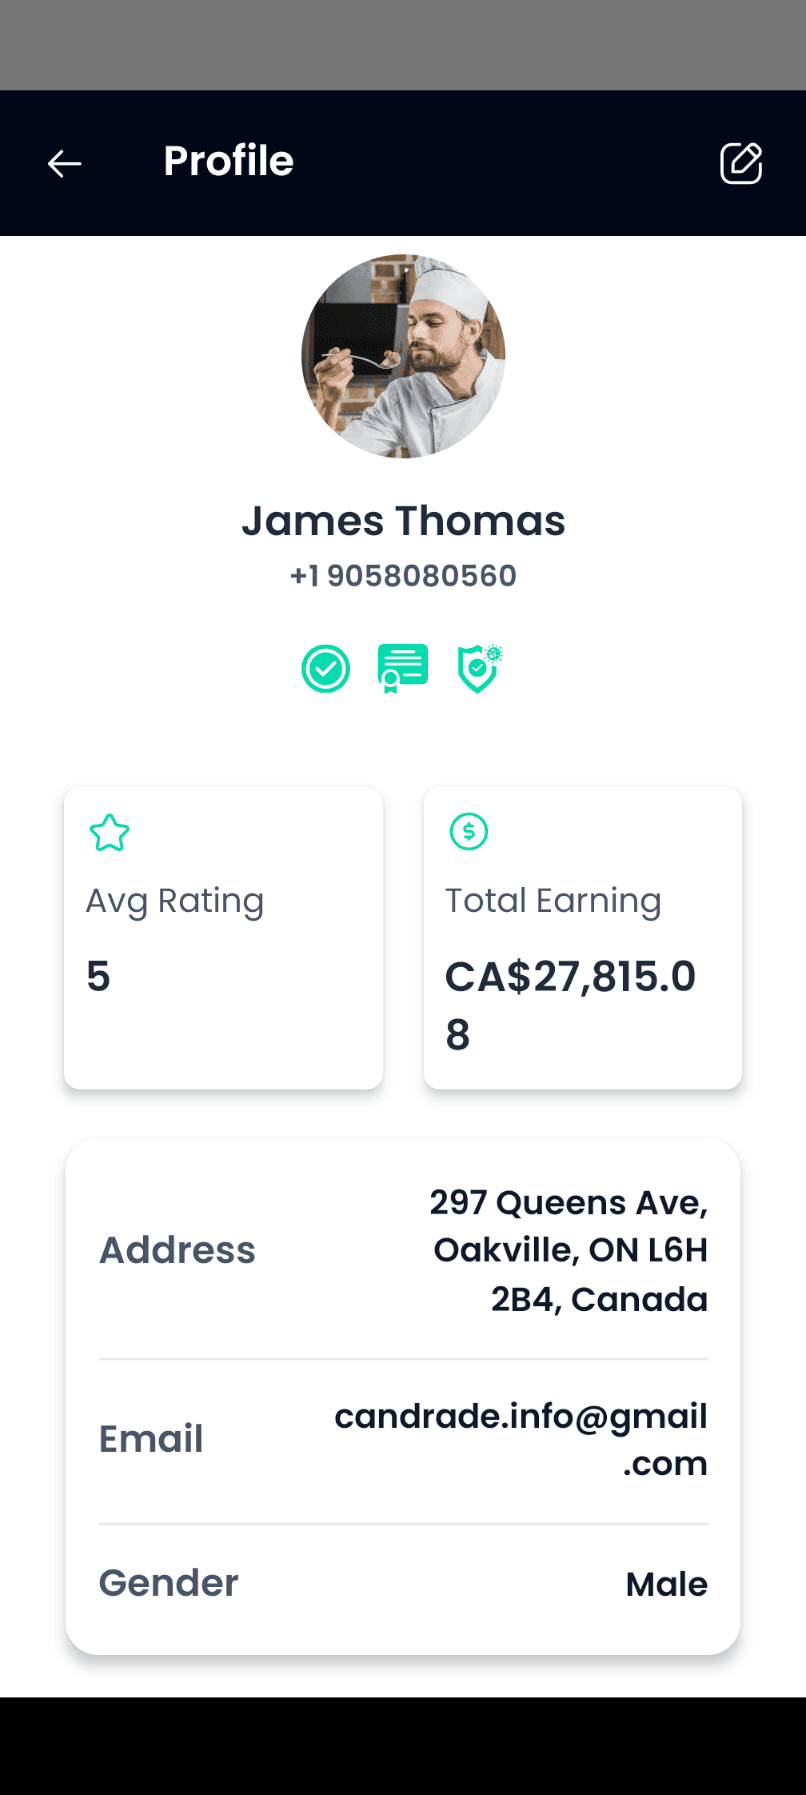Open the Total Earning card

click(583, 938)
